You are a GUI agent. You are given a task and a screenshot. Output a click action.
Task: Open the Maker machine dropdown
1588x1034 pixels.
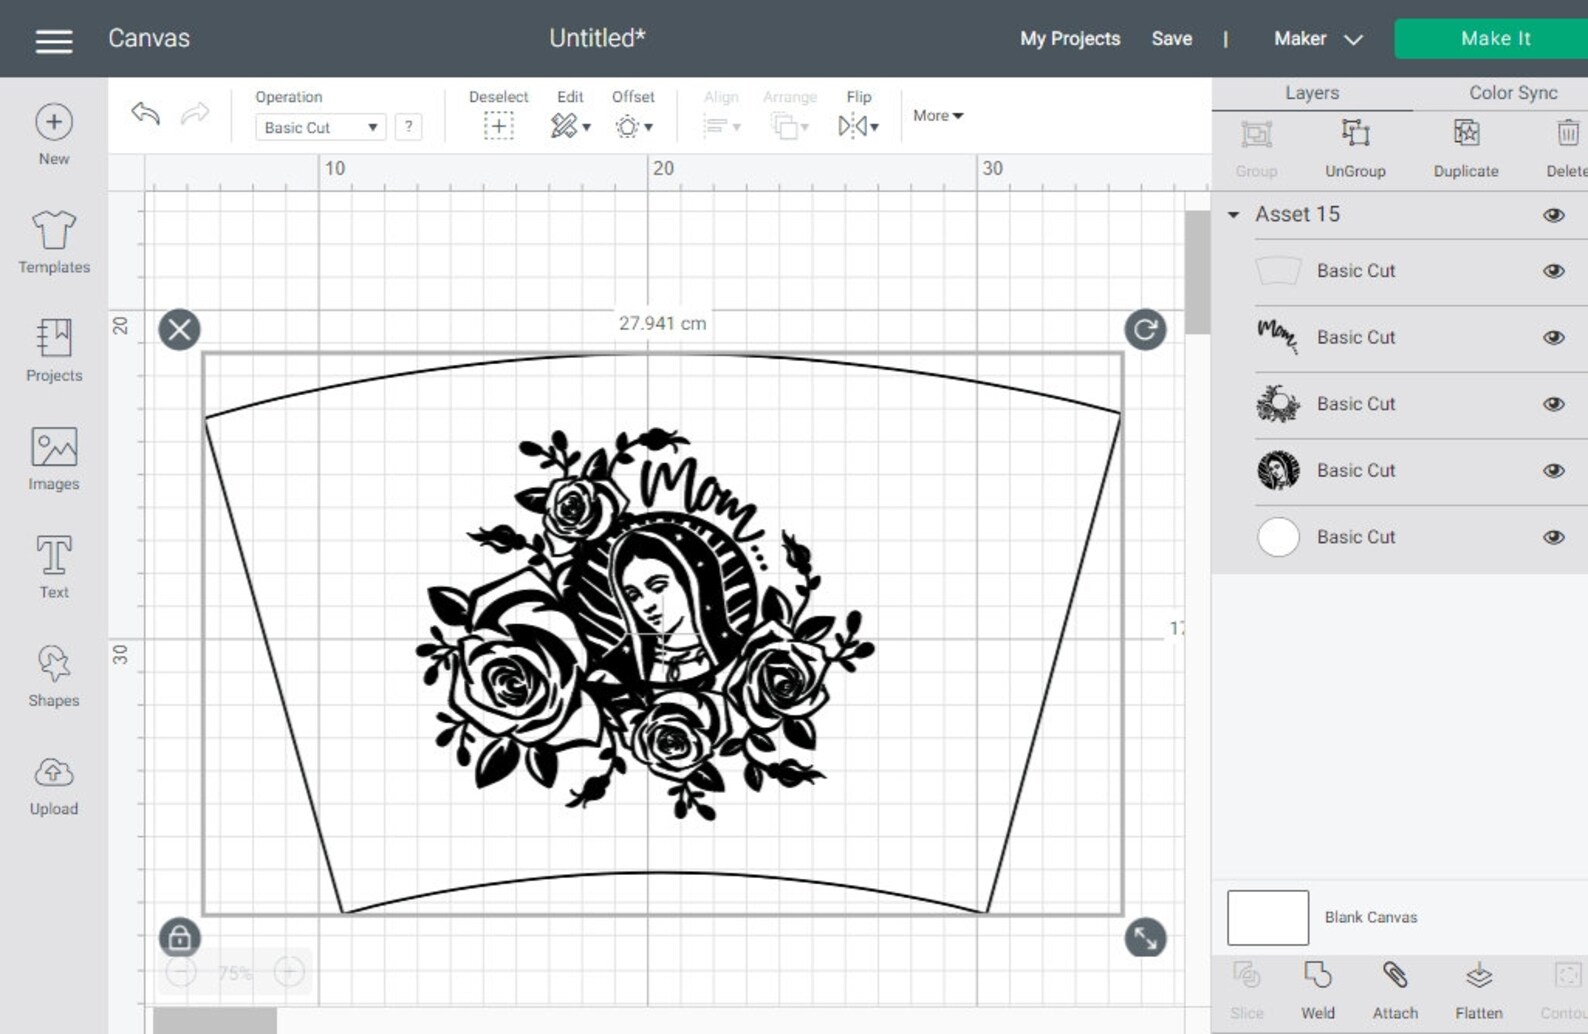pos(1318,39)
